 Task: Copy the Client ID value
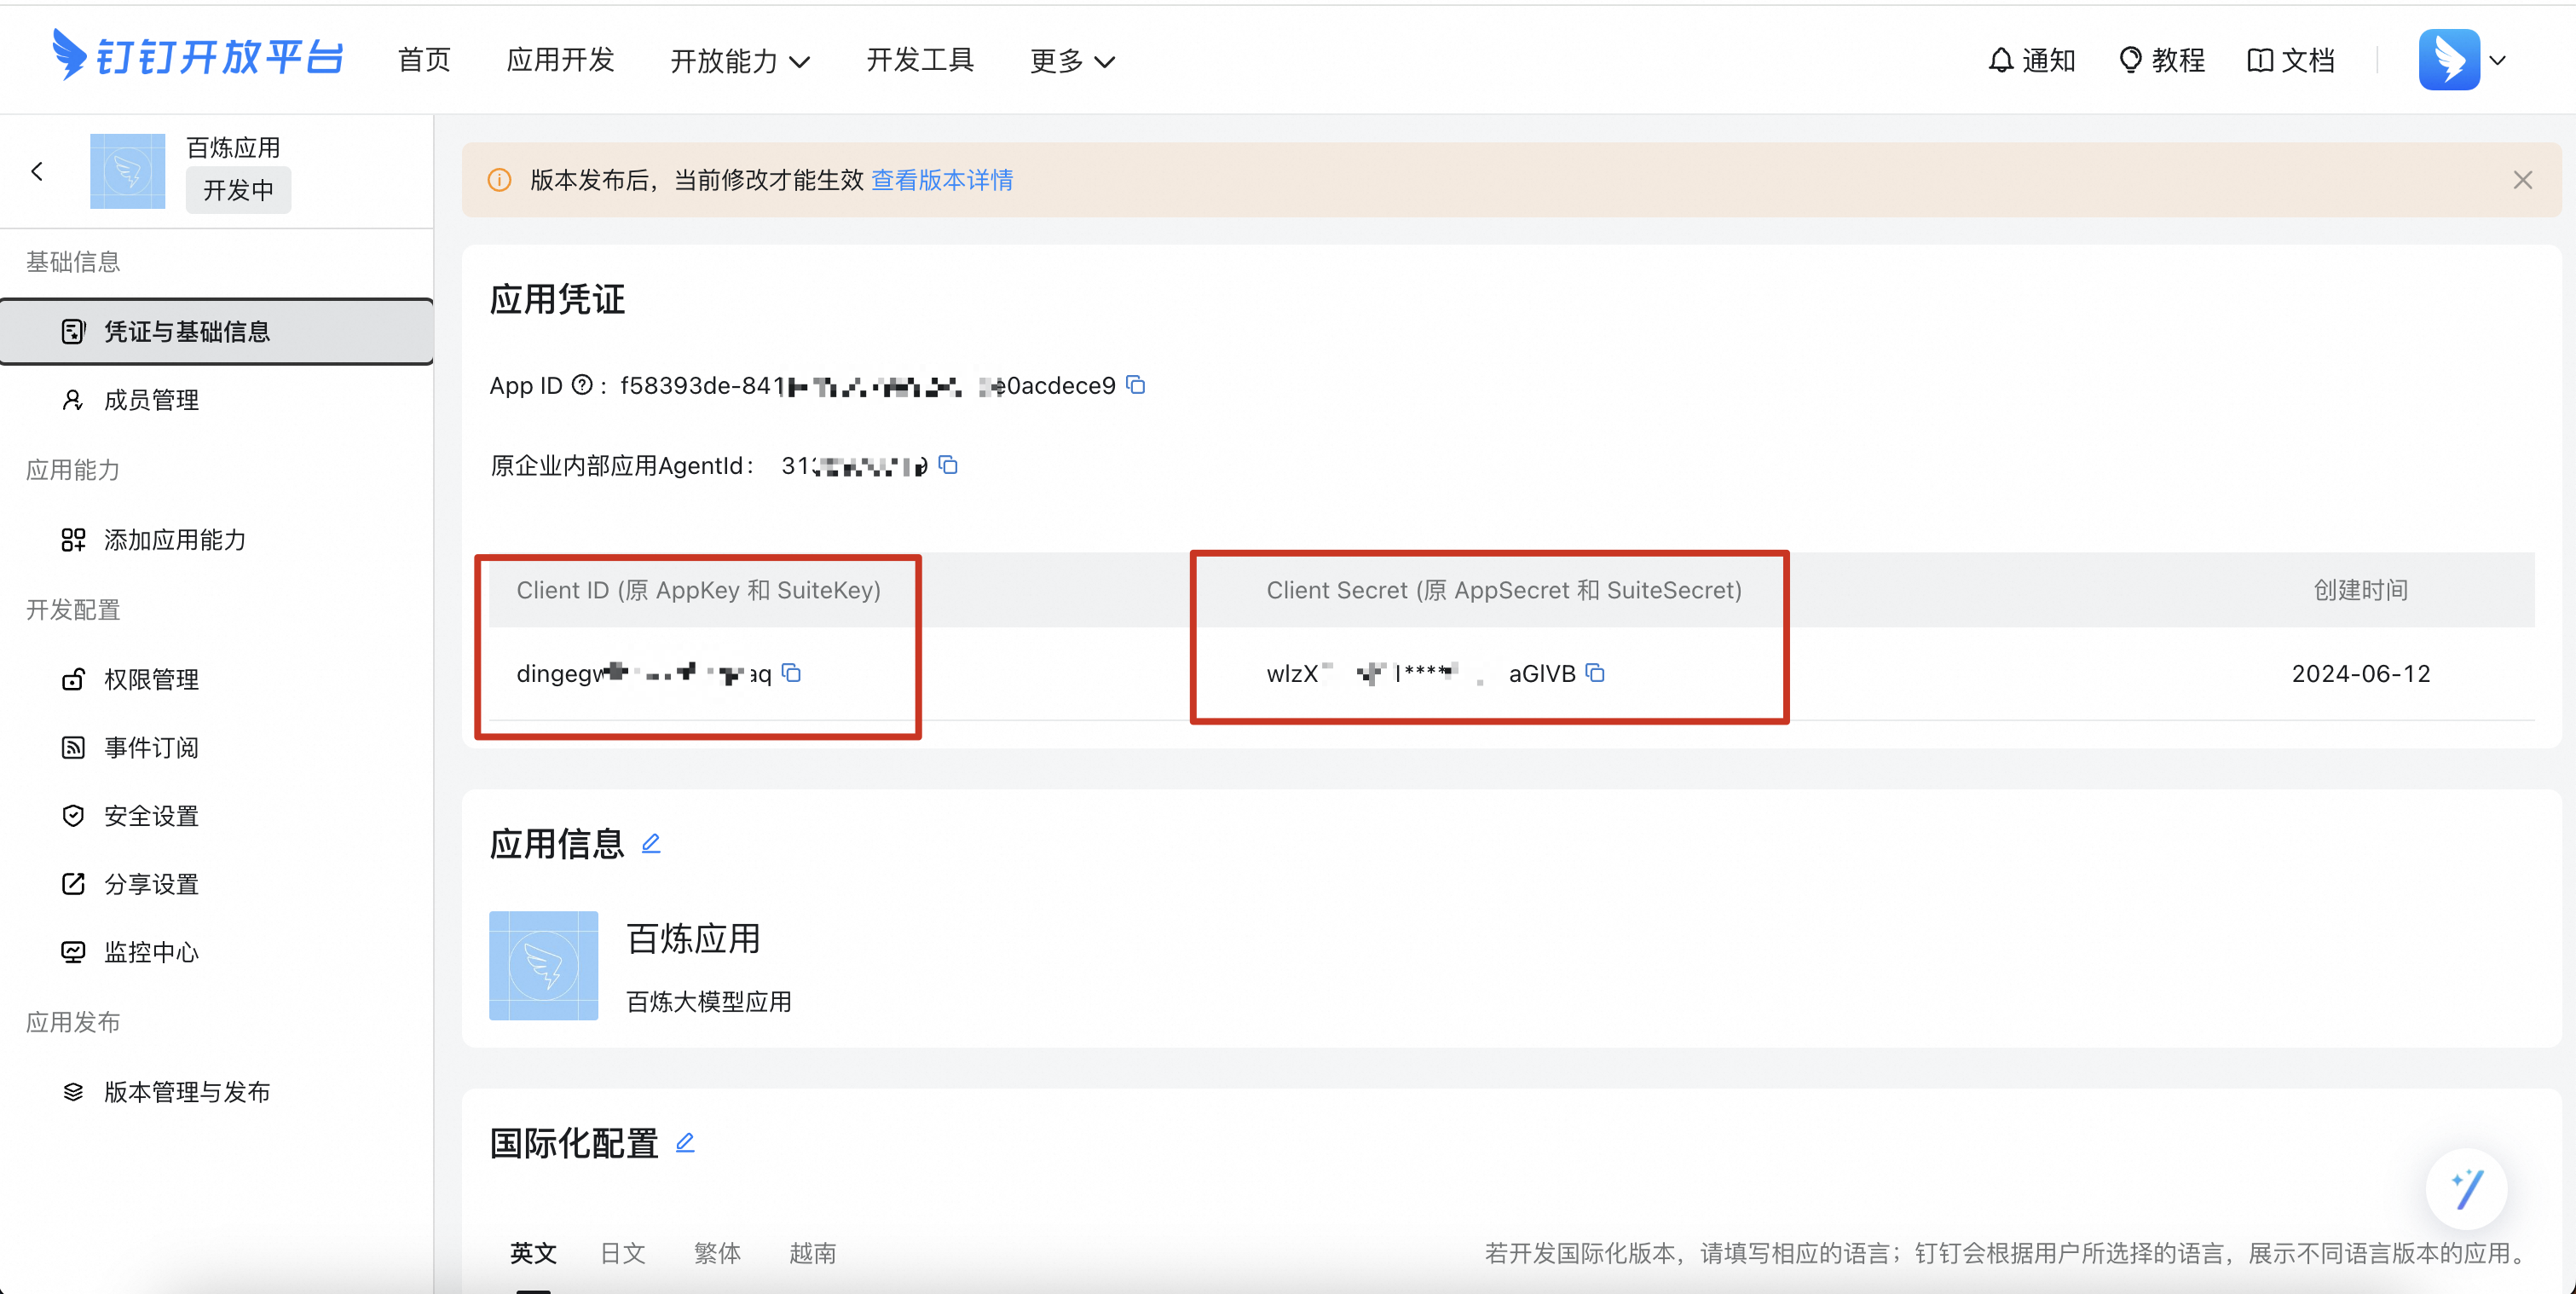click(791, 673)
